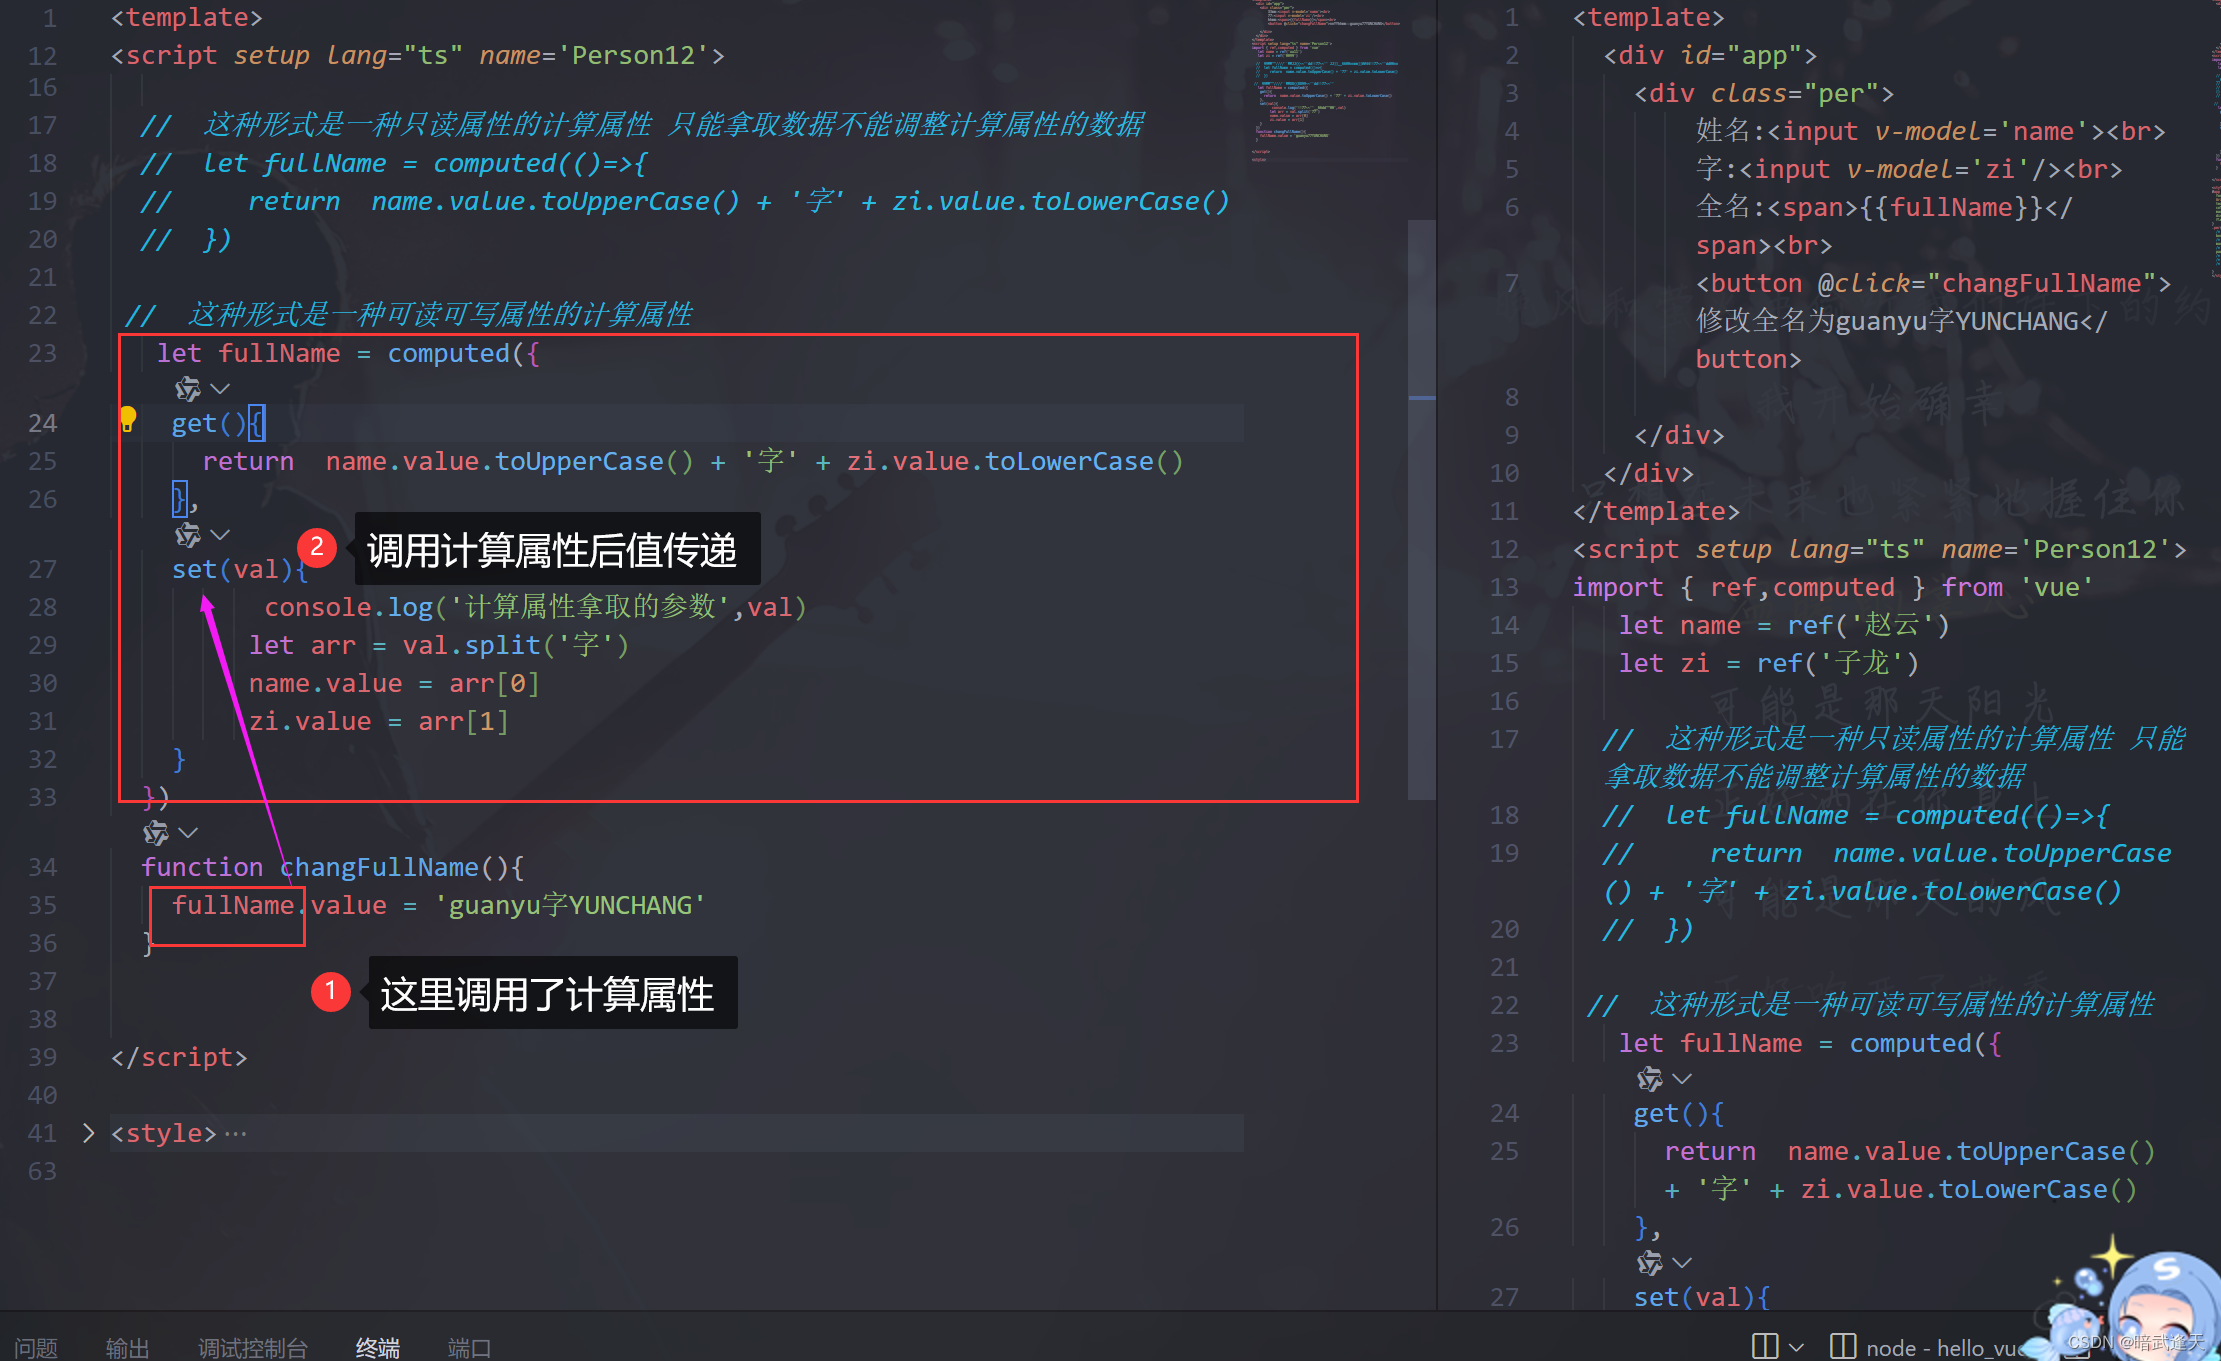This screenshot has width=2221, height=1361.
Task: Click 'changFullName' in the function declaration on line 34
Action: (379, 867)
